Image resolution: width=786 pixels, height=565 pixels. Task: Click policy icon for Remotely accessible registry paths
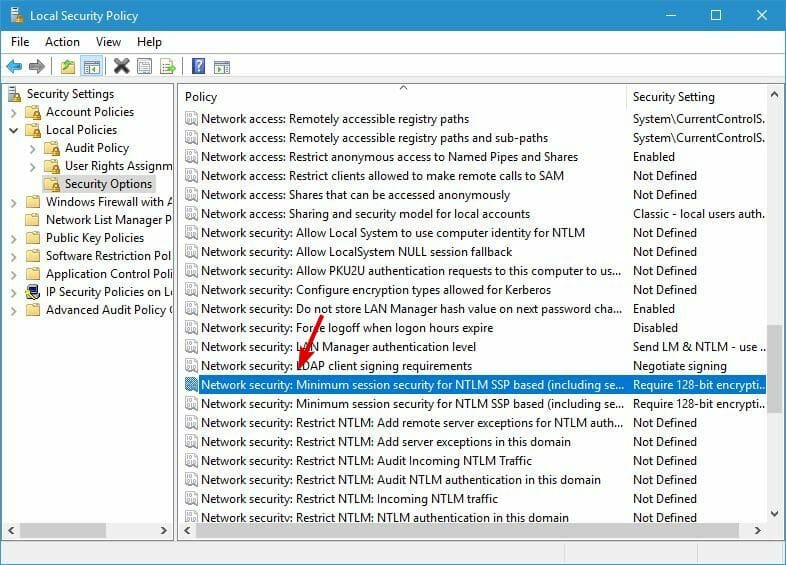191,119
